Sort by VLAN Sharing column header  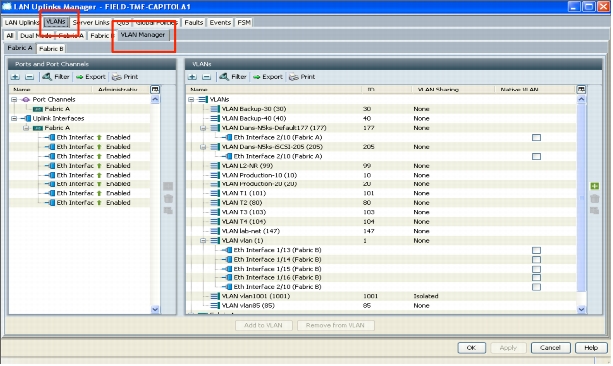pos(453,90)
